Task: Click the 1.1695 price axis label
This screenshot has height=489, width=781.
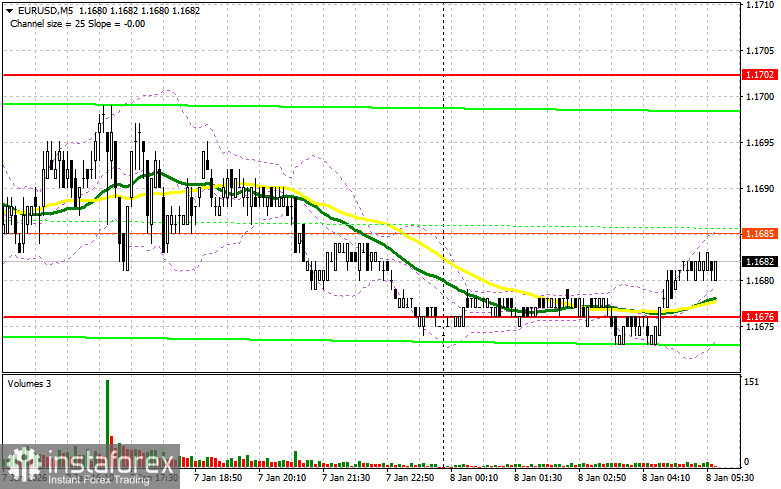Action: point(760,142)
